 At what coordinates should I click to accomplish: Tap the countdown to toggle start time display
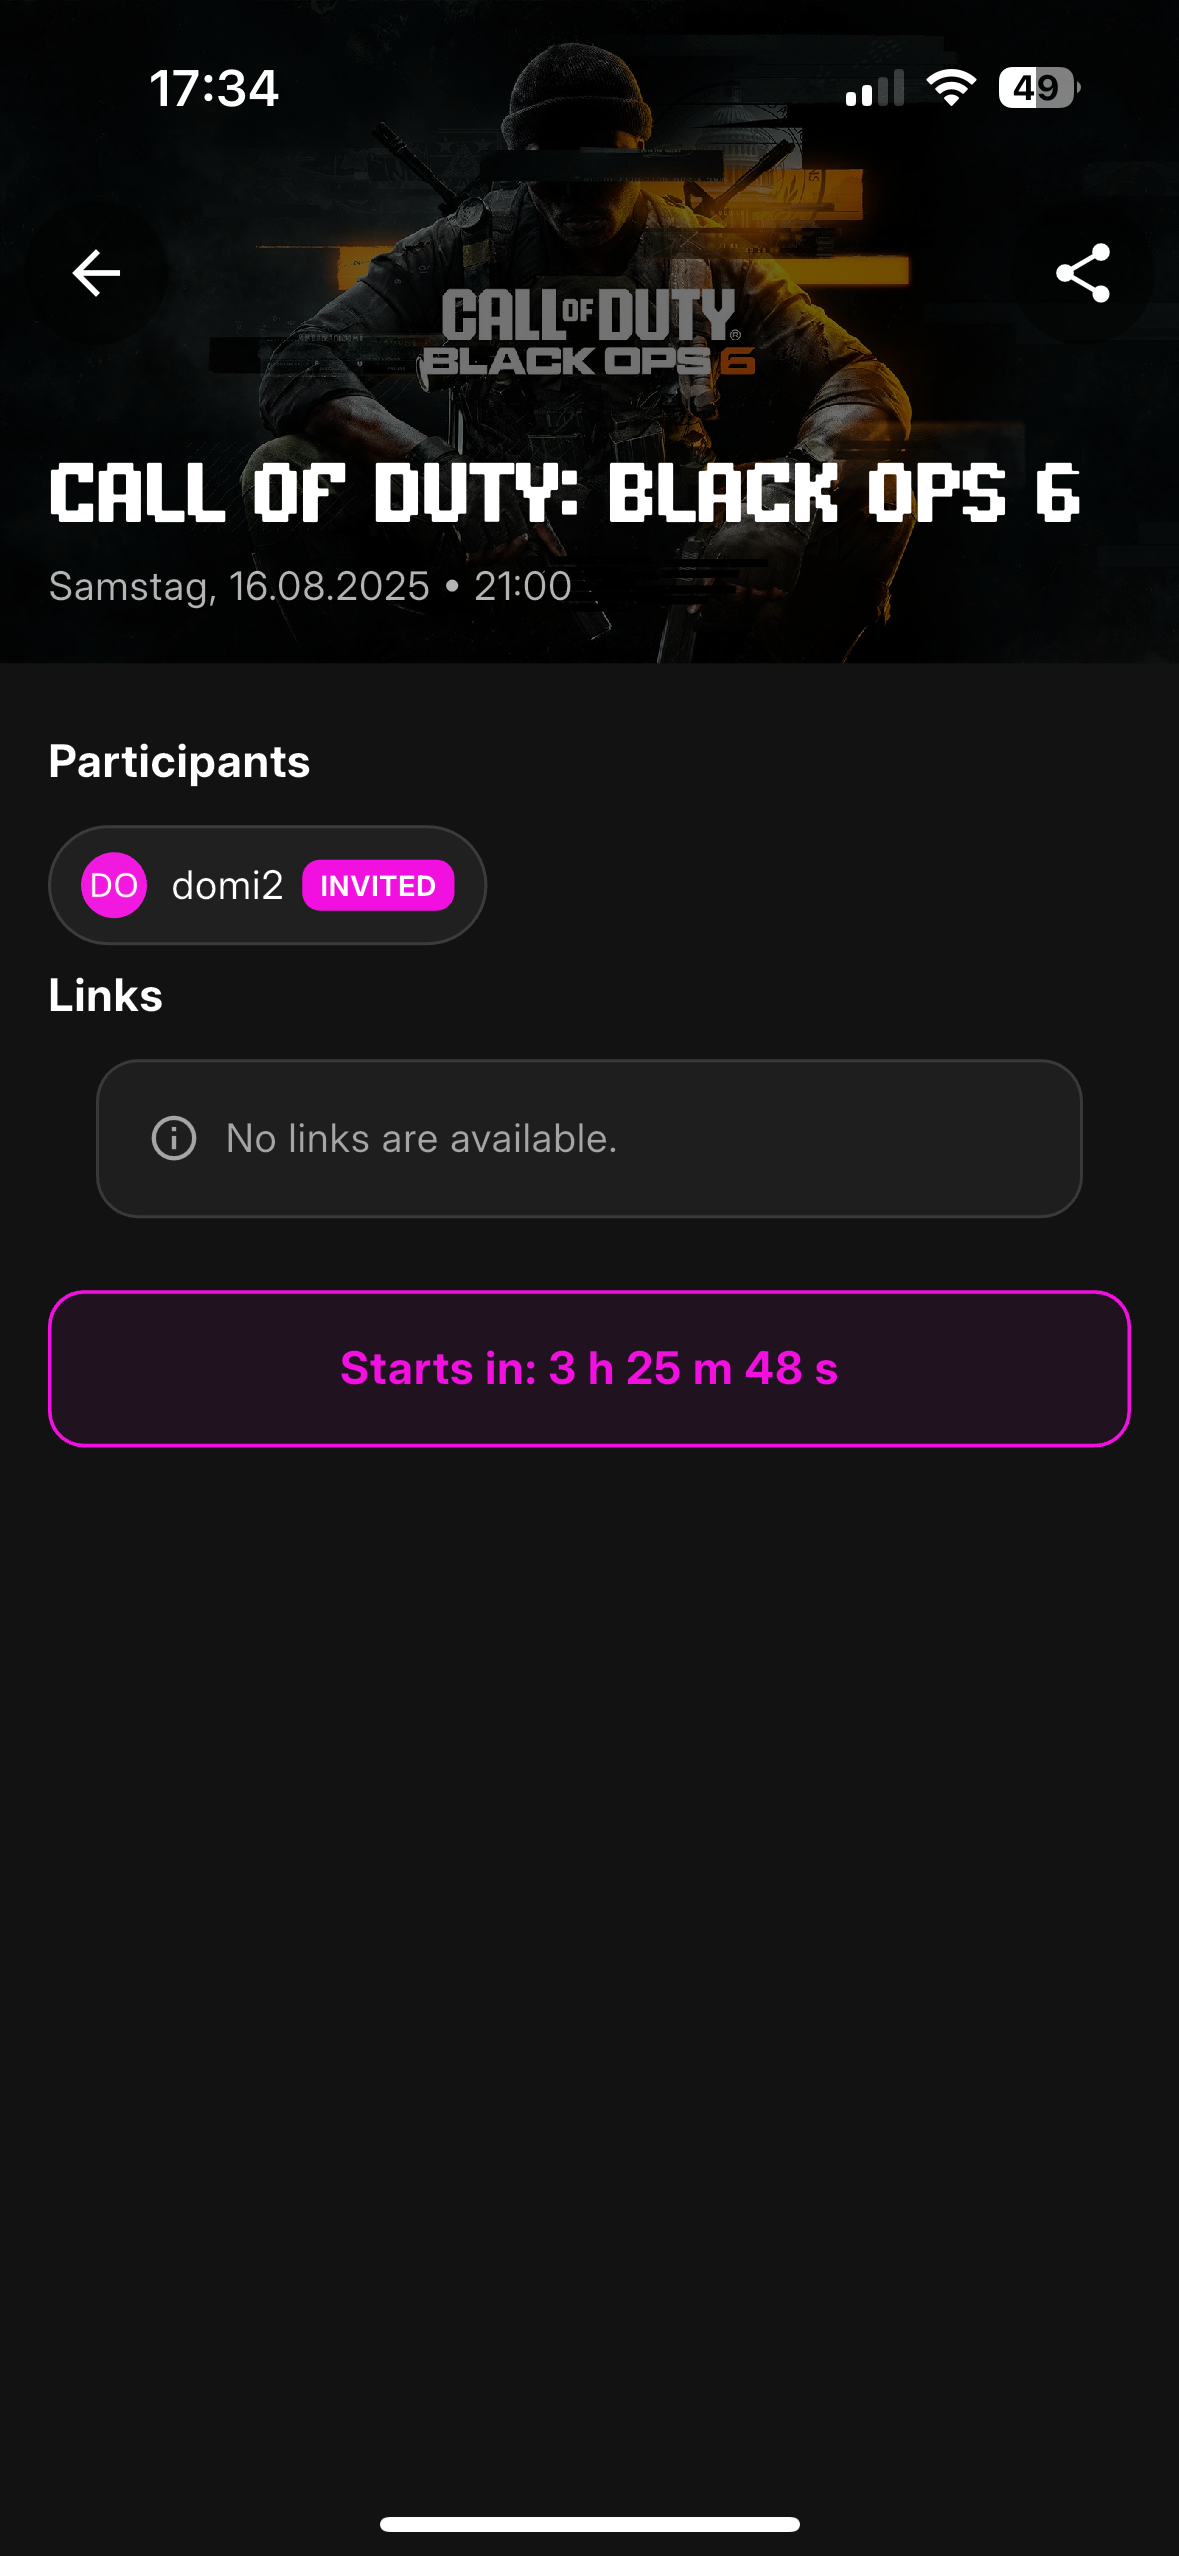[x=589, y=1370]
